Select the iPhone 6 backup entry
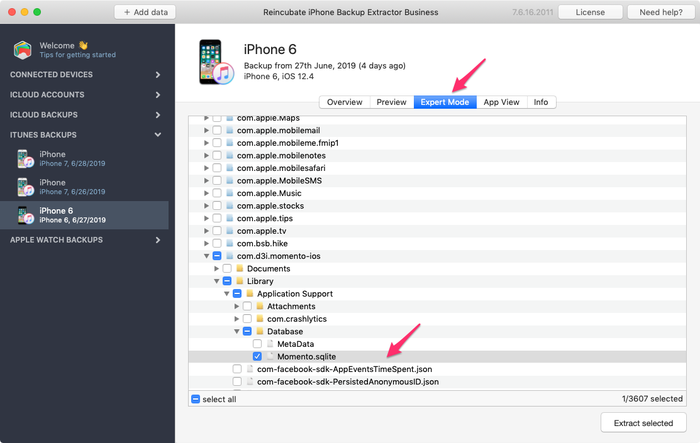The width and height of the screenshot is (700, 443). pos(84,215)
